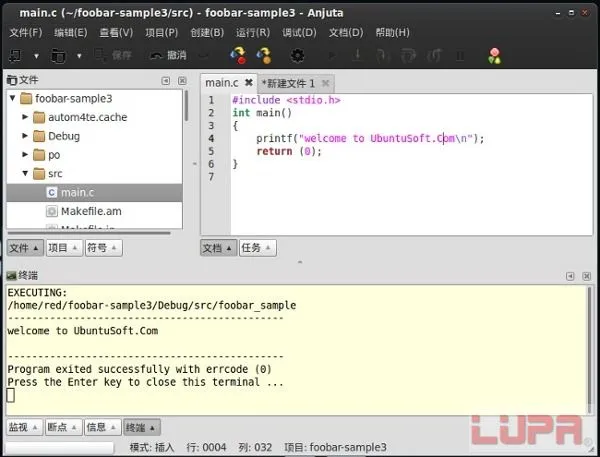Click the C file icon beside main.c
The image size is (600, 457).
52,192
